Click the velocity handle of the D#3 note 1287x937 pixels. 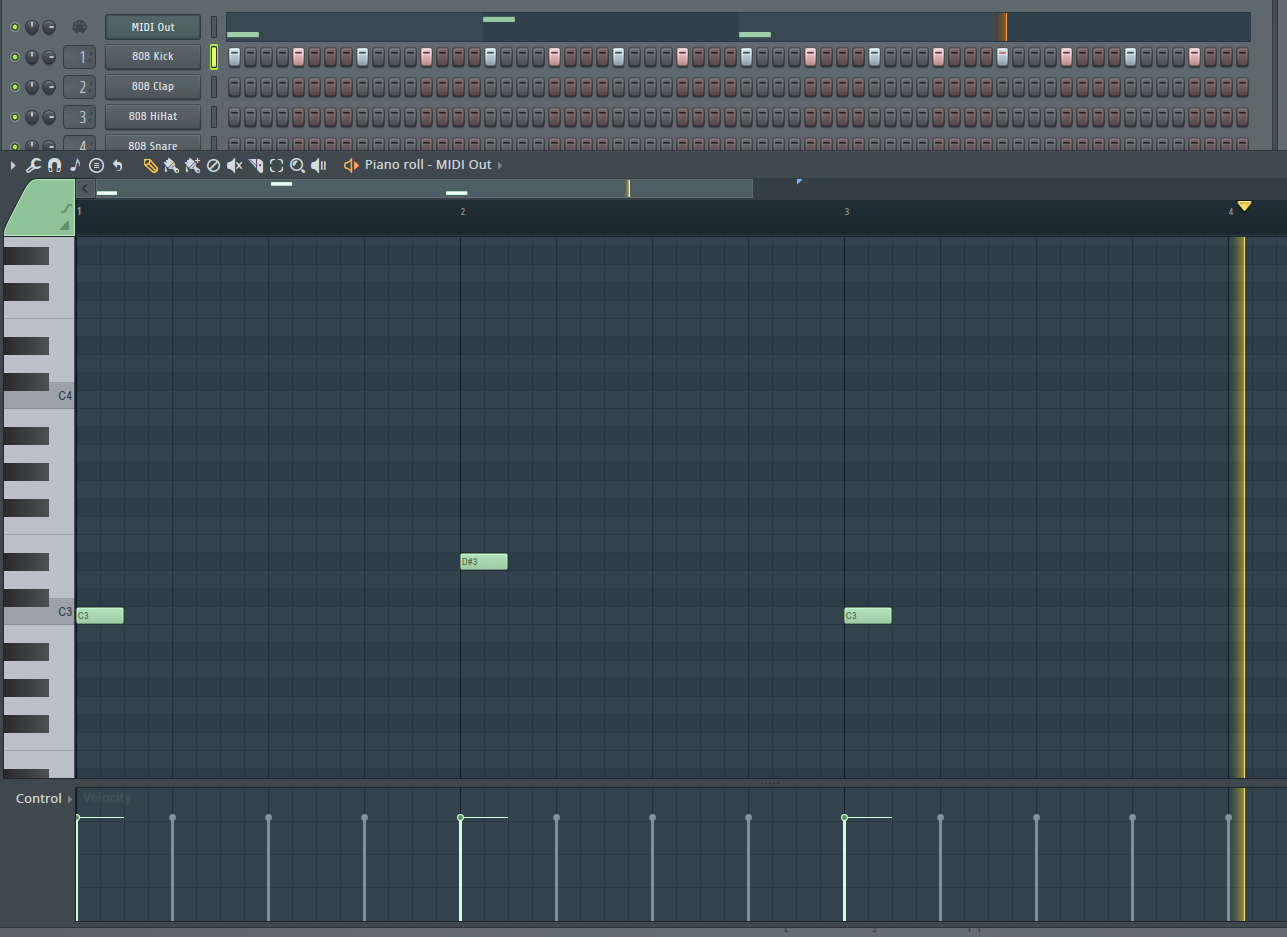tap(460, 818)
